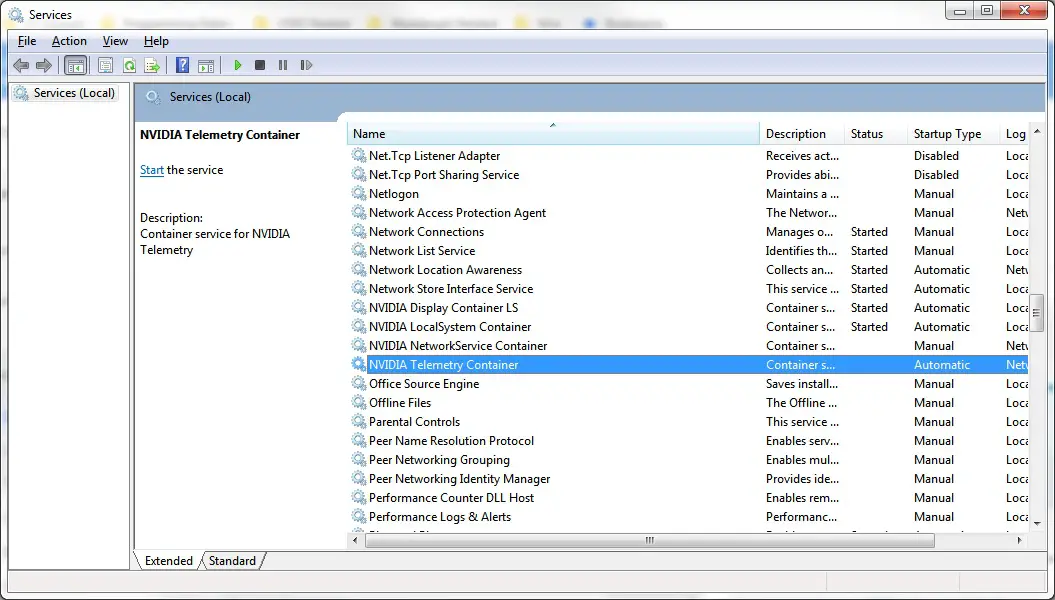Sort by the Description column header
This screenshot has height=600, width=1055.
802,134
